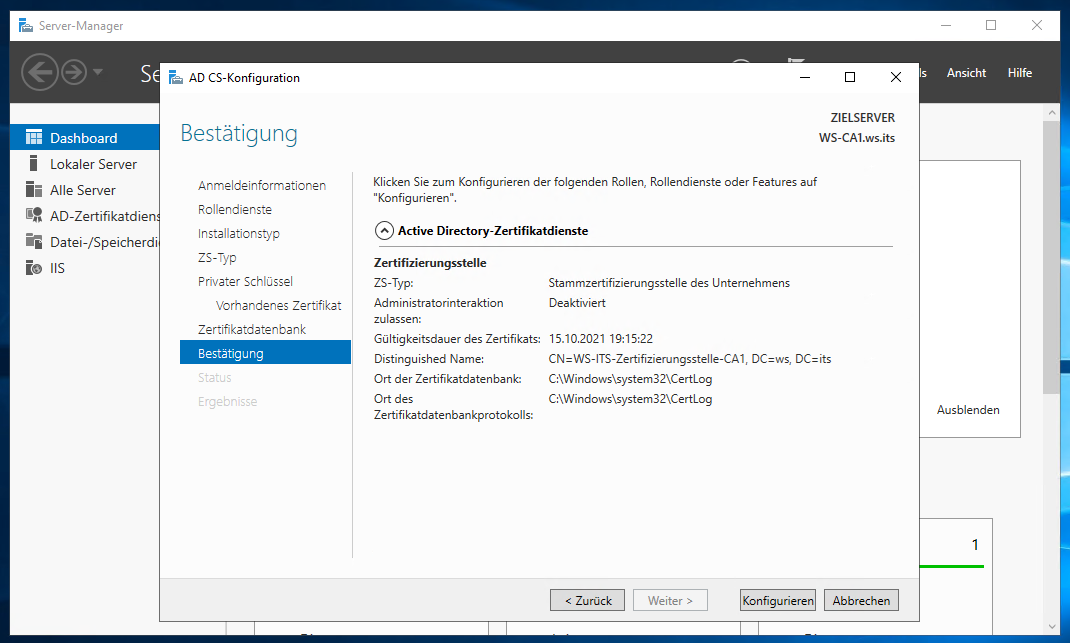Go to the Rollendienste wizard step
The image size is (1070, 643).
235,210
